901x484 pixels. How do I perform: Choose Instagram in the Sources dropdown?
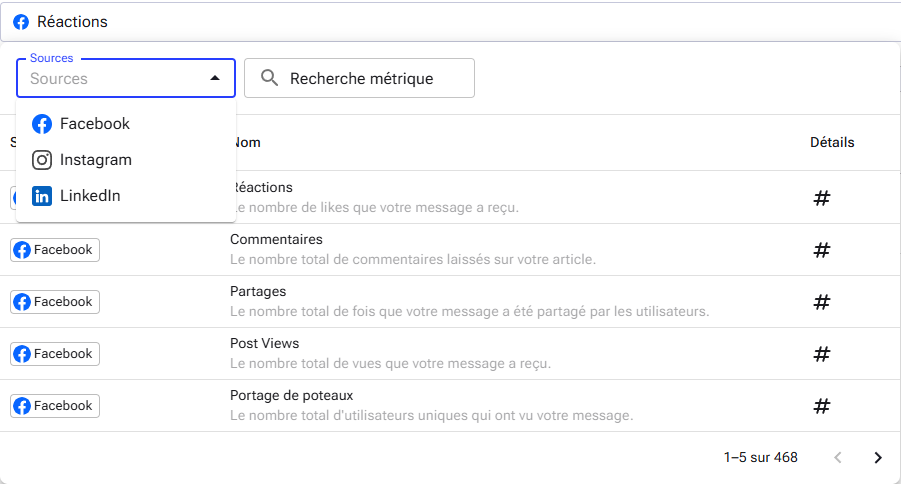point(95,160)
